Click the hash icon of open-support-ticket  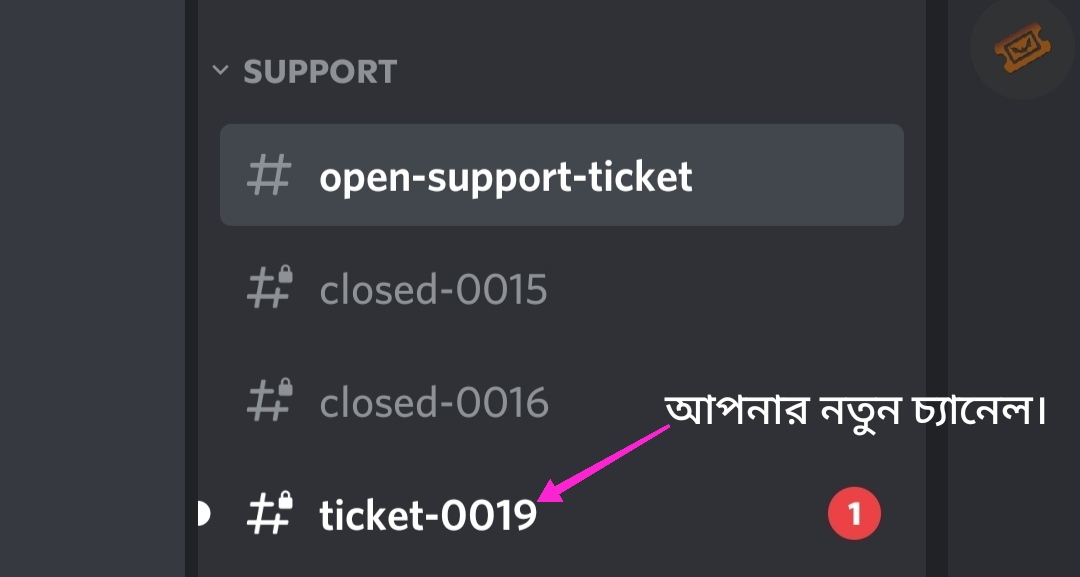(268, 176)
